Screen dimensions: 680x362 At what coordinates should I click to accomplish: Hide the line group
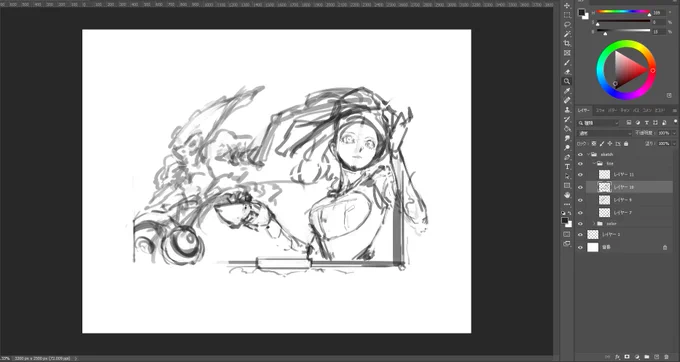coord(581,163)
